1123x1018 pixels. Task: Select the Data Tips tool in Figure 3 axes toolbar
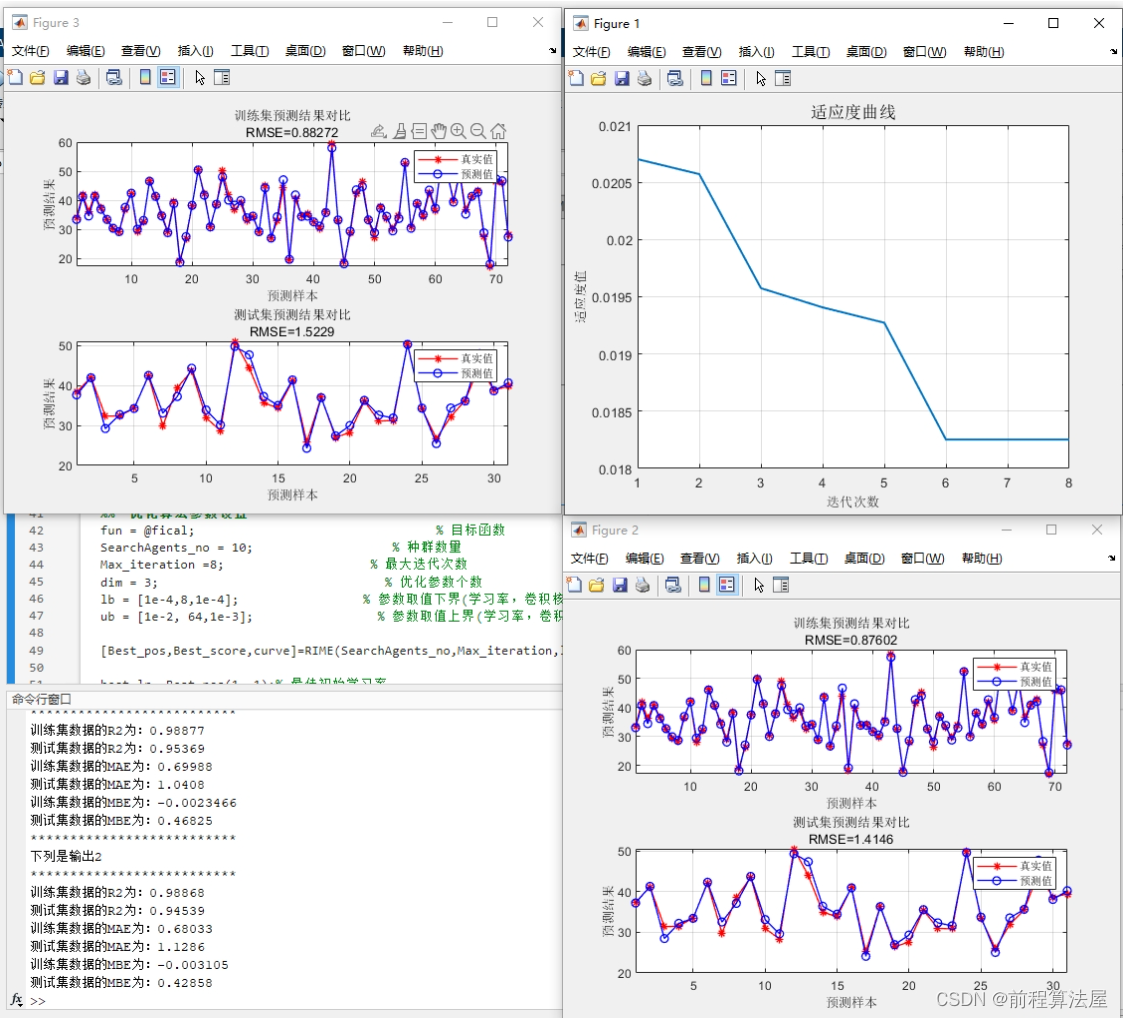(419, 130)
